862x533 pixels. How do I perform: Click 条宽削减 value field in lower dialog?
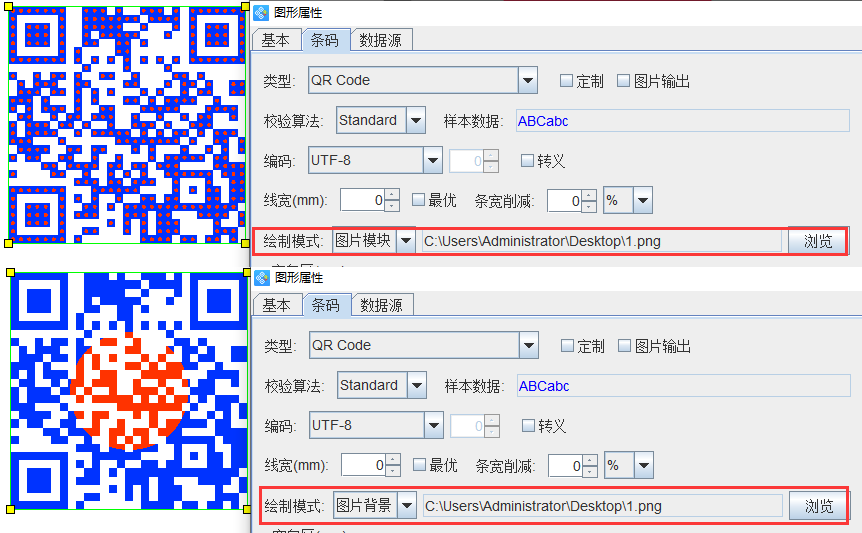[565, 465]
